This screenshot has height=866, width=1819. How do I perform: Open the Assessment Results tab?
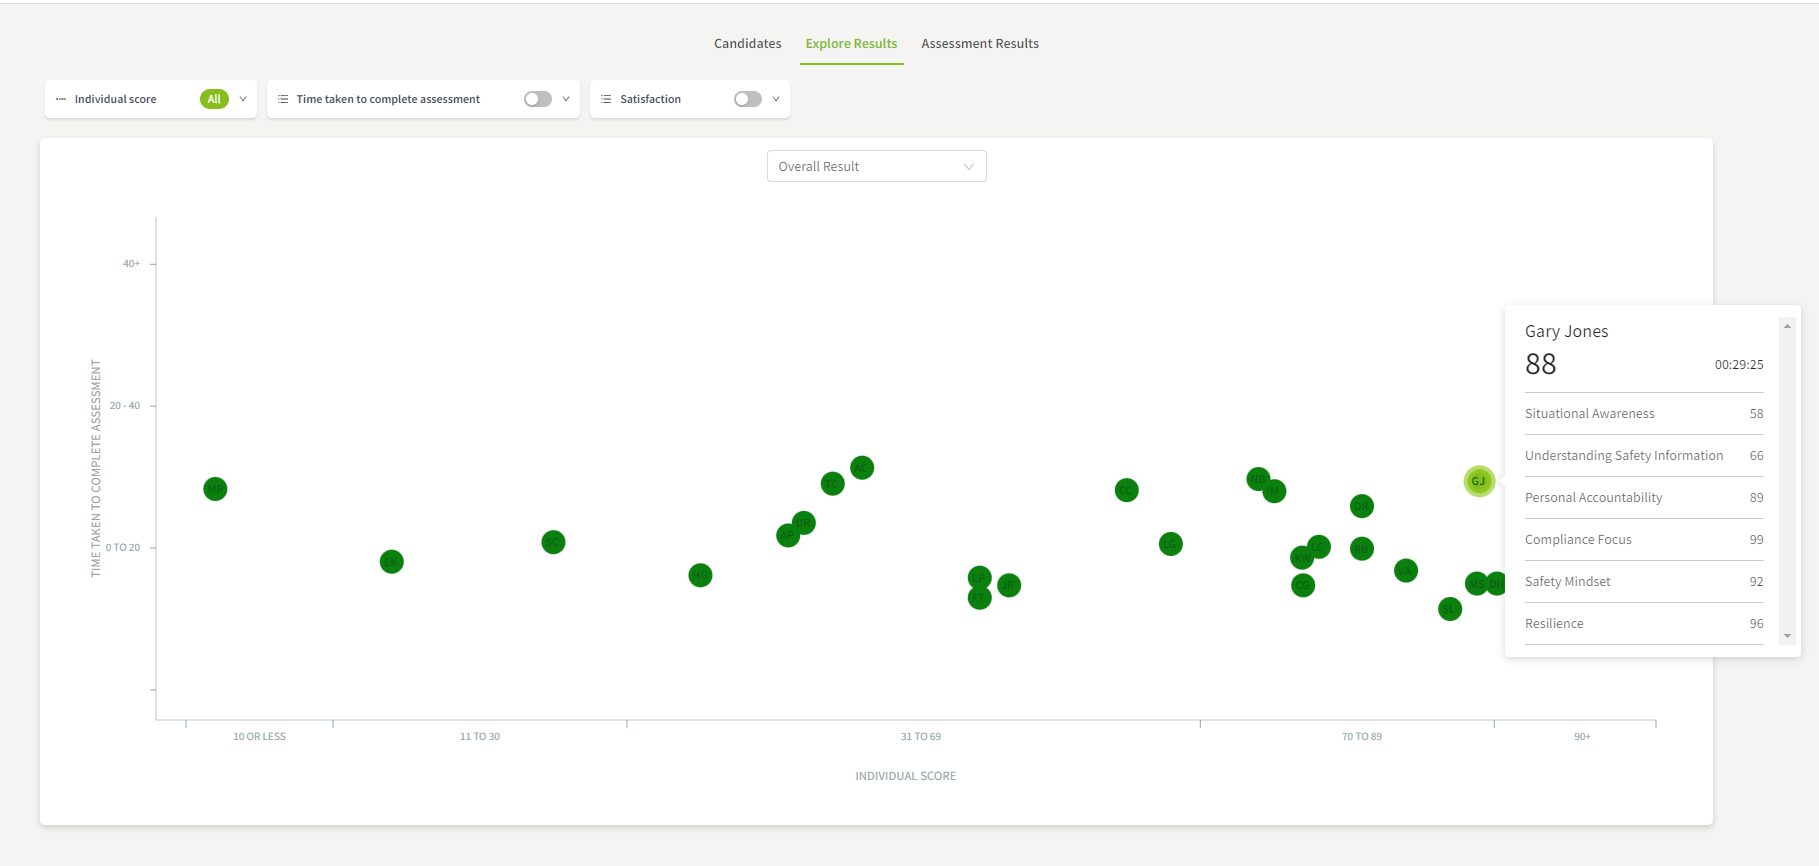(979, 43)
